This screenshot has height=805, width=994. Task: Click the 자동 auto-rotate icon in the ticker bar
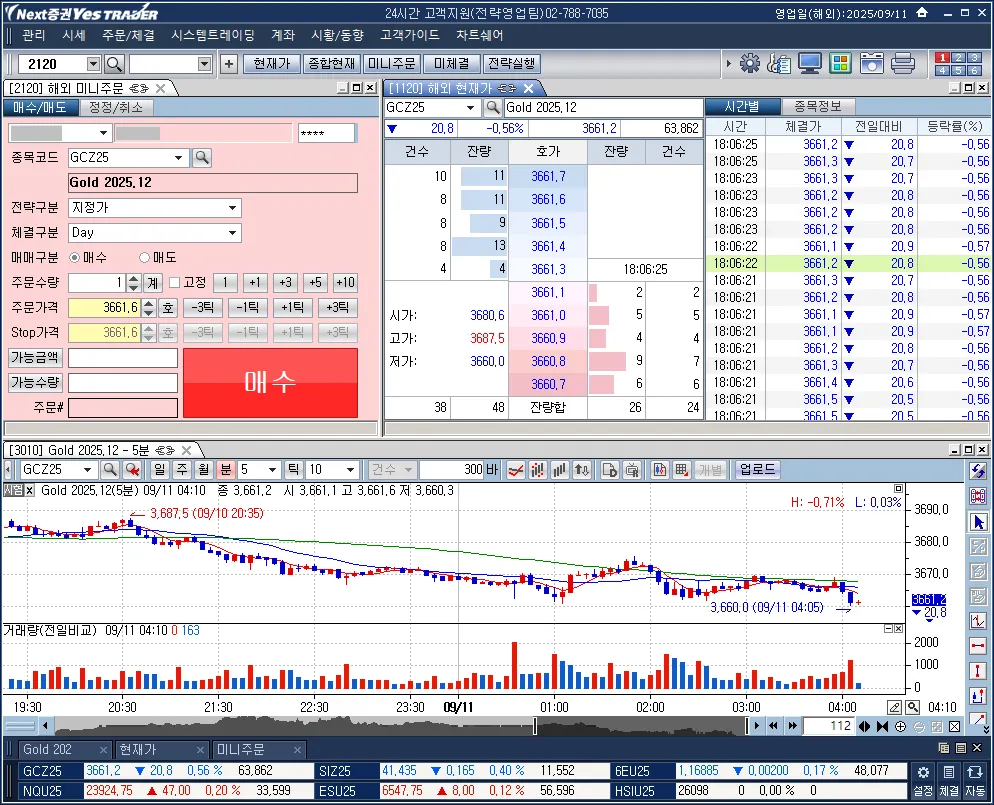tap(974, 780)
